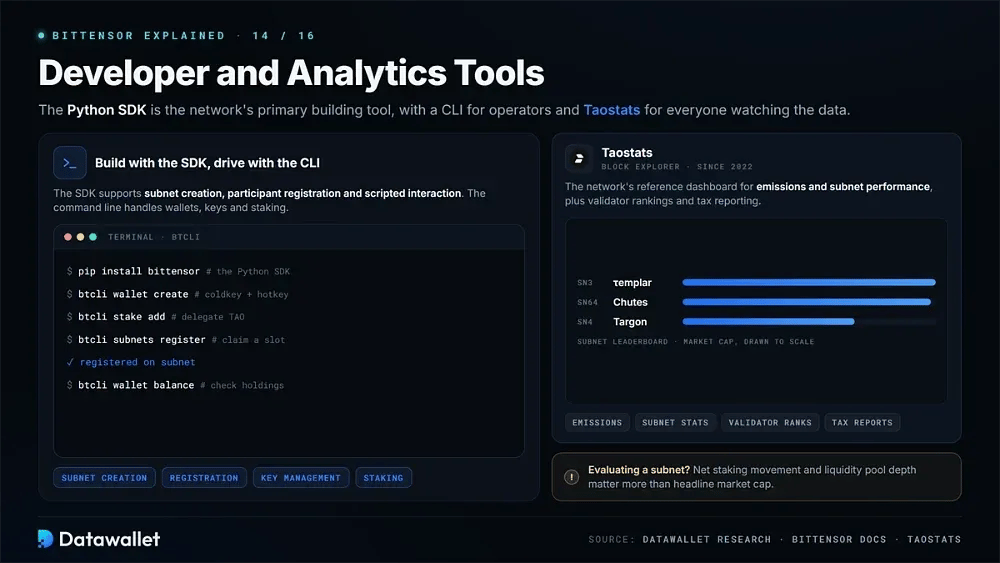Select the Subnet Creation tag
The image size is (1000, 563).
[x=104, y=478]
